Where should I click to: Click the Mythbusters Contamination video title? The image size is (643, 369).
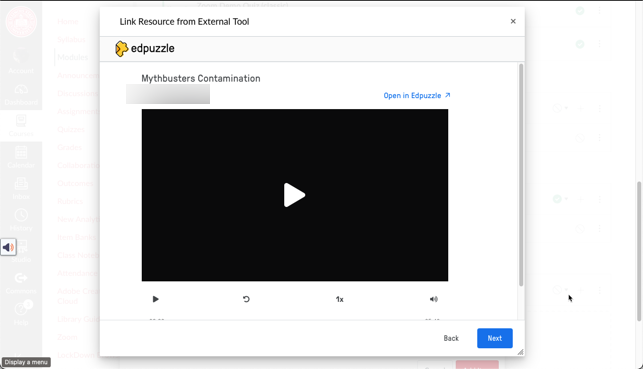[x=201, y=78]
